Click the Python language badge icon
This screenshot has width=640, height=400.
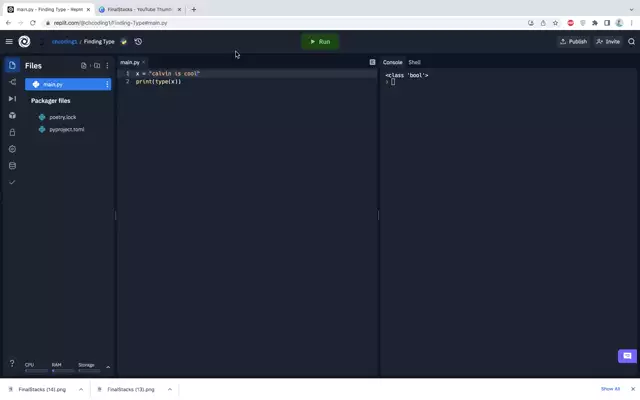(x=124, y=42)
